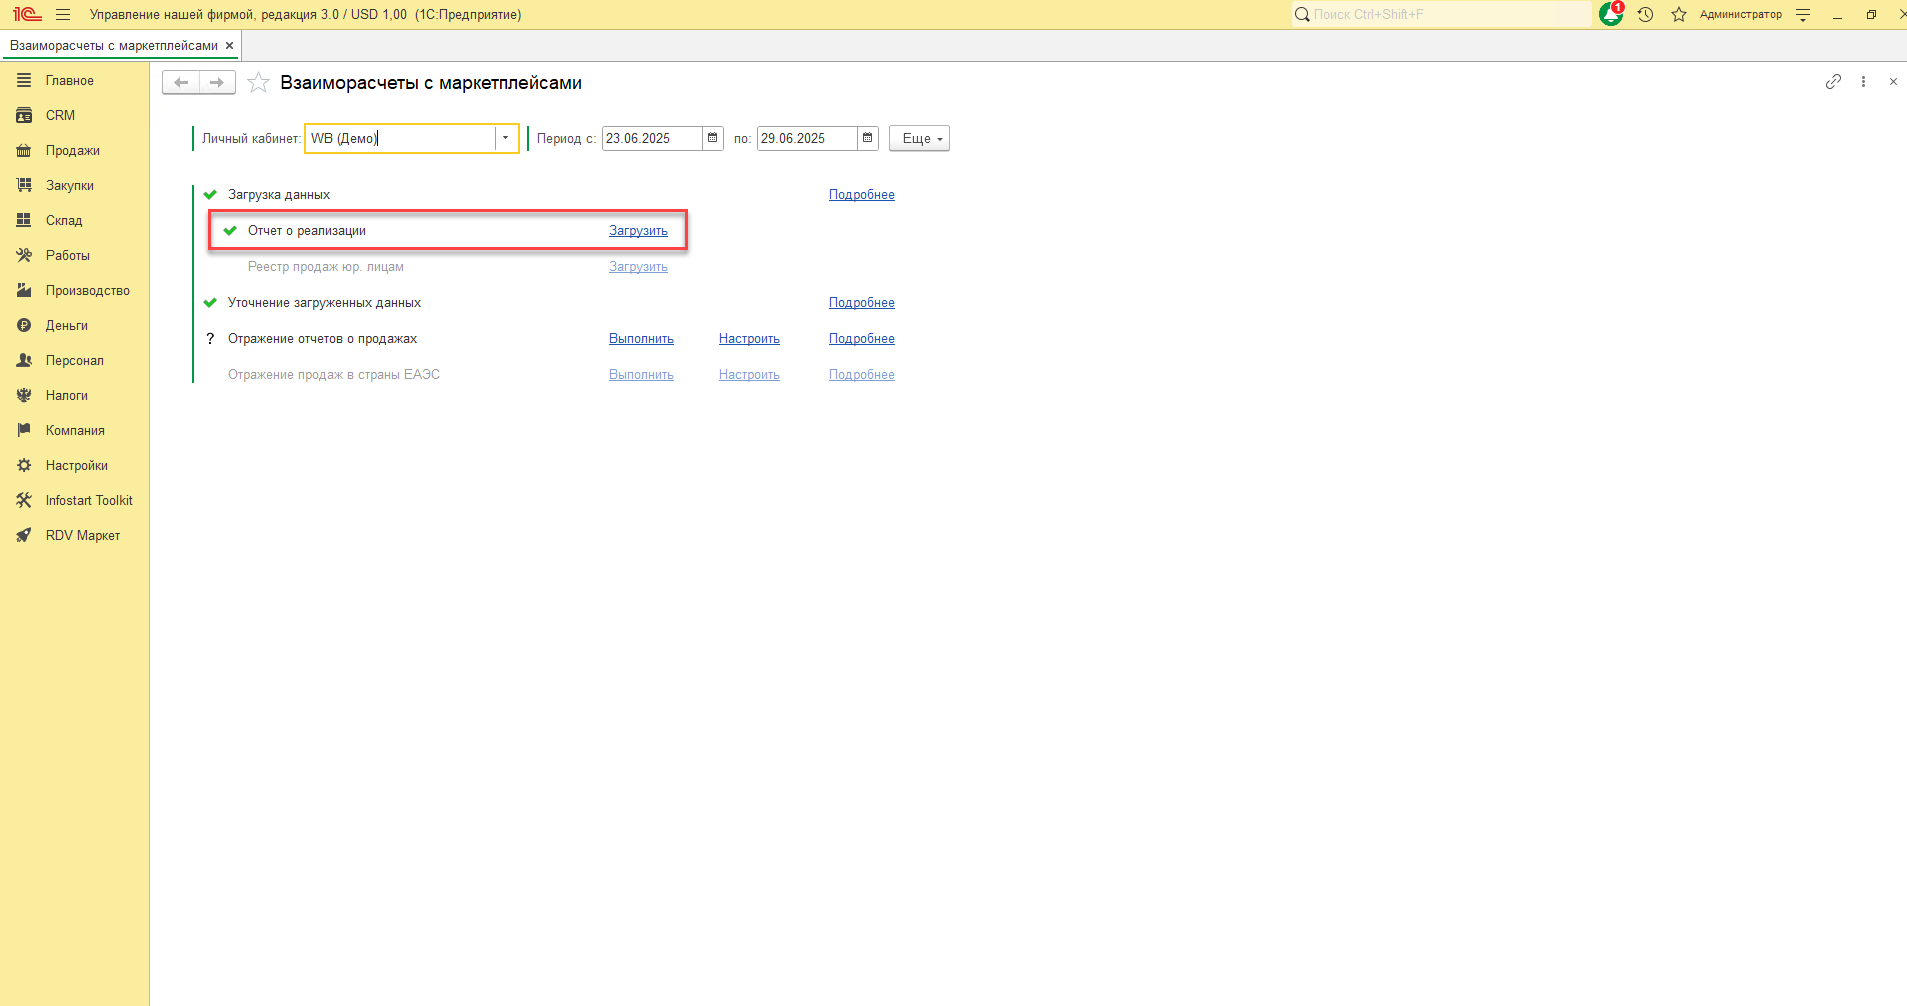The height and width of the screenshot is (1006, 1907).
Task: Click the Реестр продаж юр. лицам label
Action: point(326,266)
